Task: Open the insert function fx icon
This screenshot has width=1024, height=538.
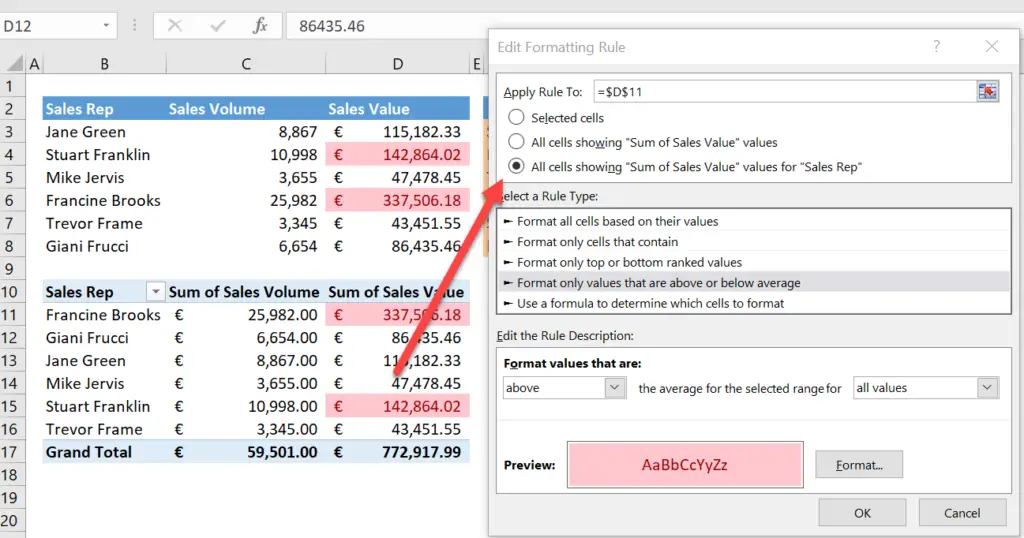Action: 260,25
